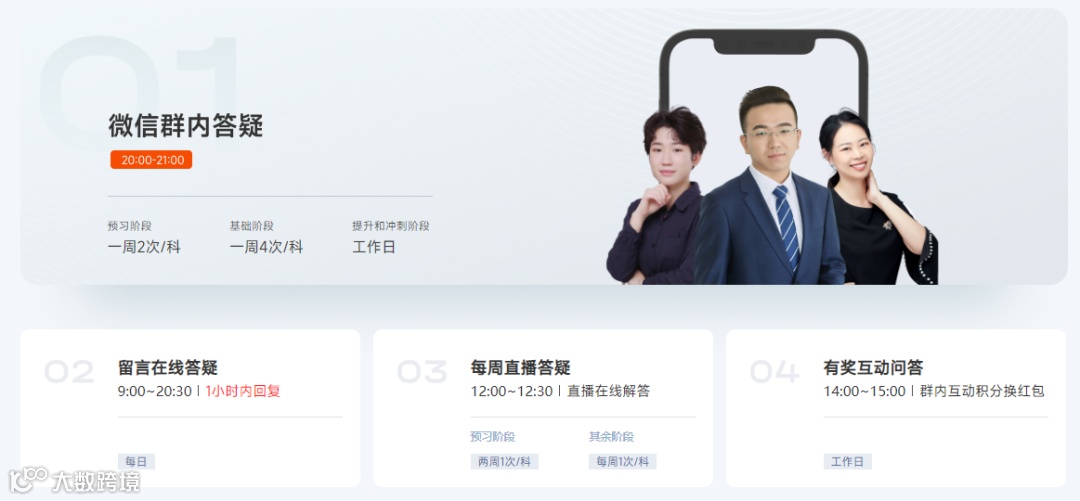Screen dimensions: 1080x501
Task: Click the large 03 number icon
Action: click(422, 372)
